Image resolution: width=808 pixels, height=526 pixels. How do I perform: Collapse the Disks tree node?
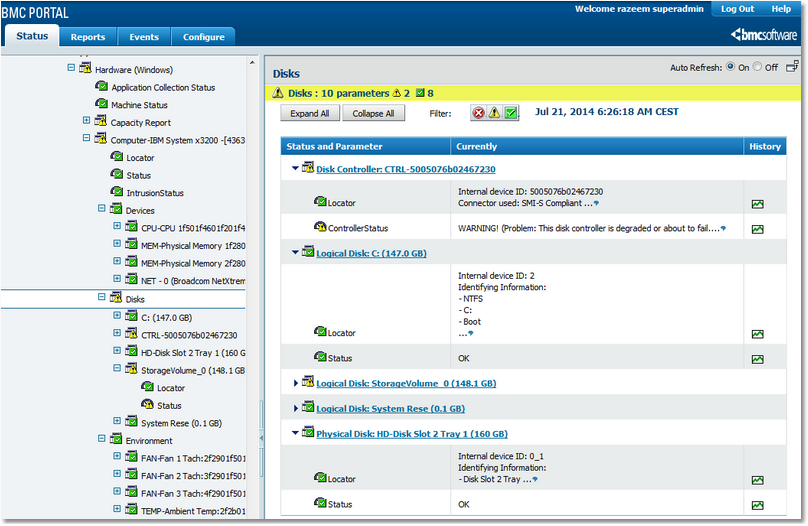[102, 298]
